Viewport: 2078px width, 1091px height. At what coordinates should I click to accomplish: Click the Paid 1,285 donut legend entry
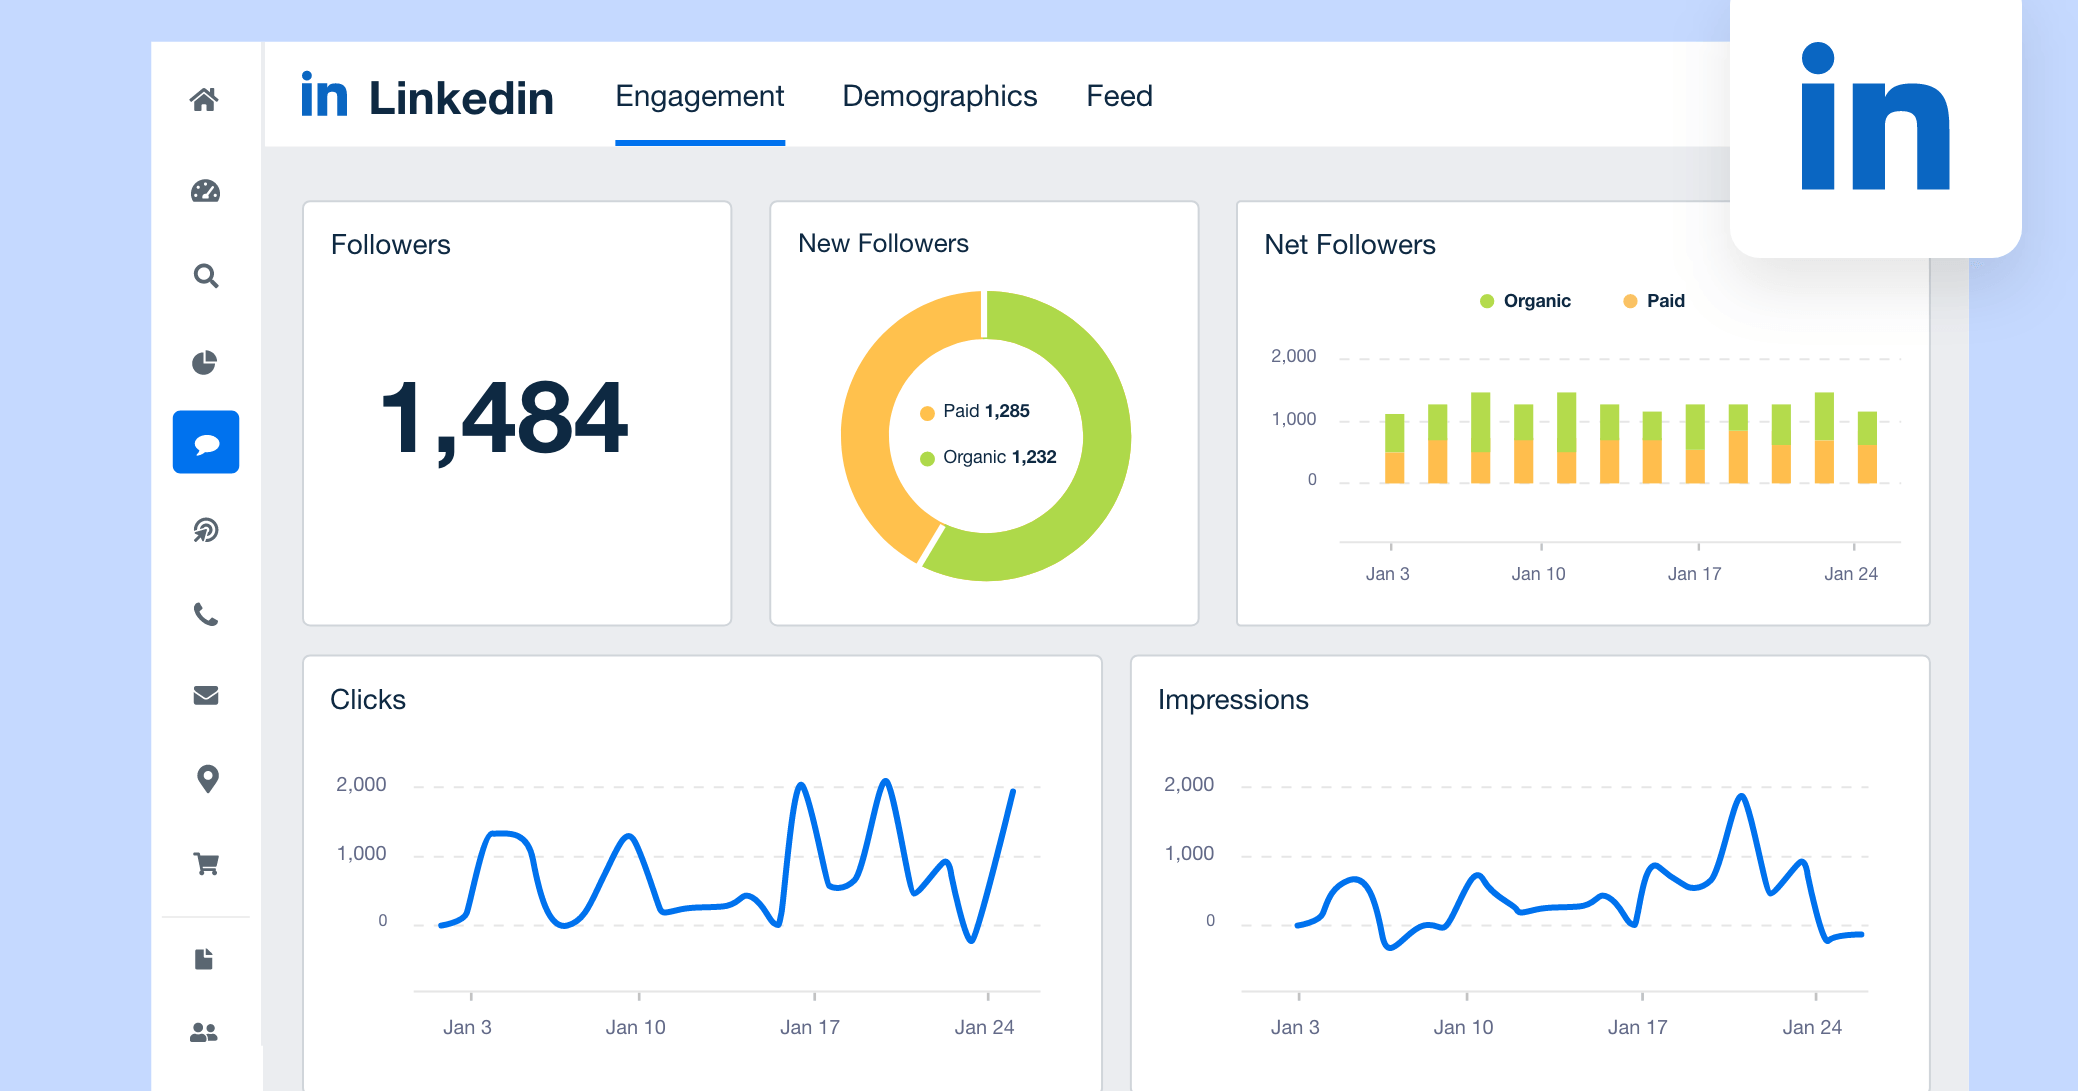pos(975,411)
